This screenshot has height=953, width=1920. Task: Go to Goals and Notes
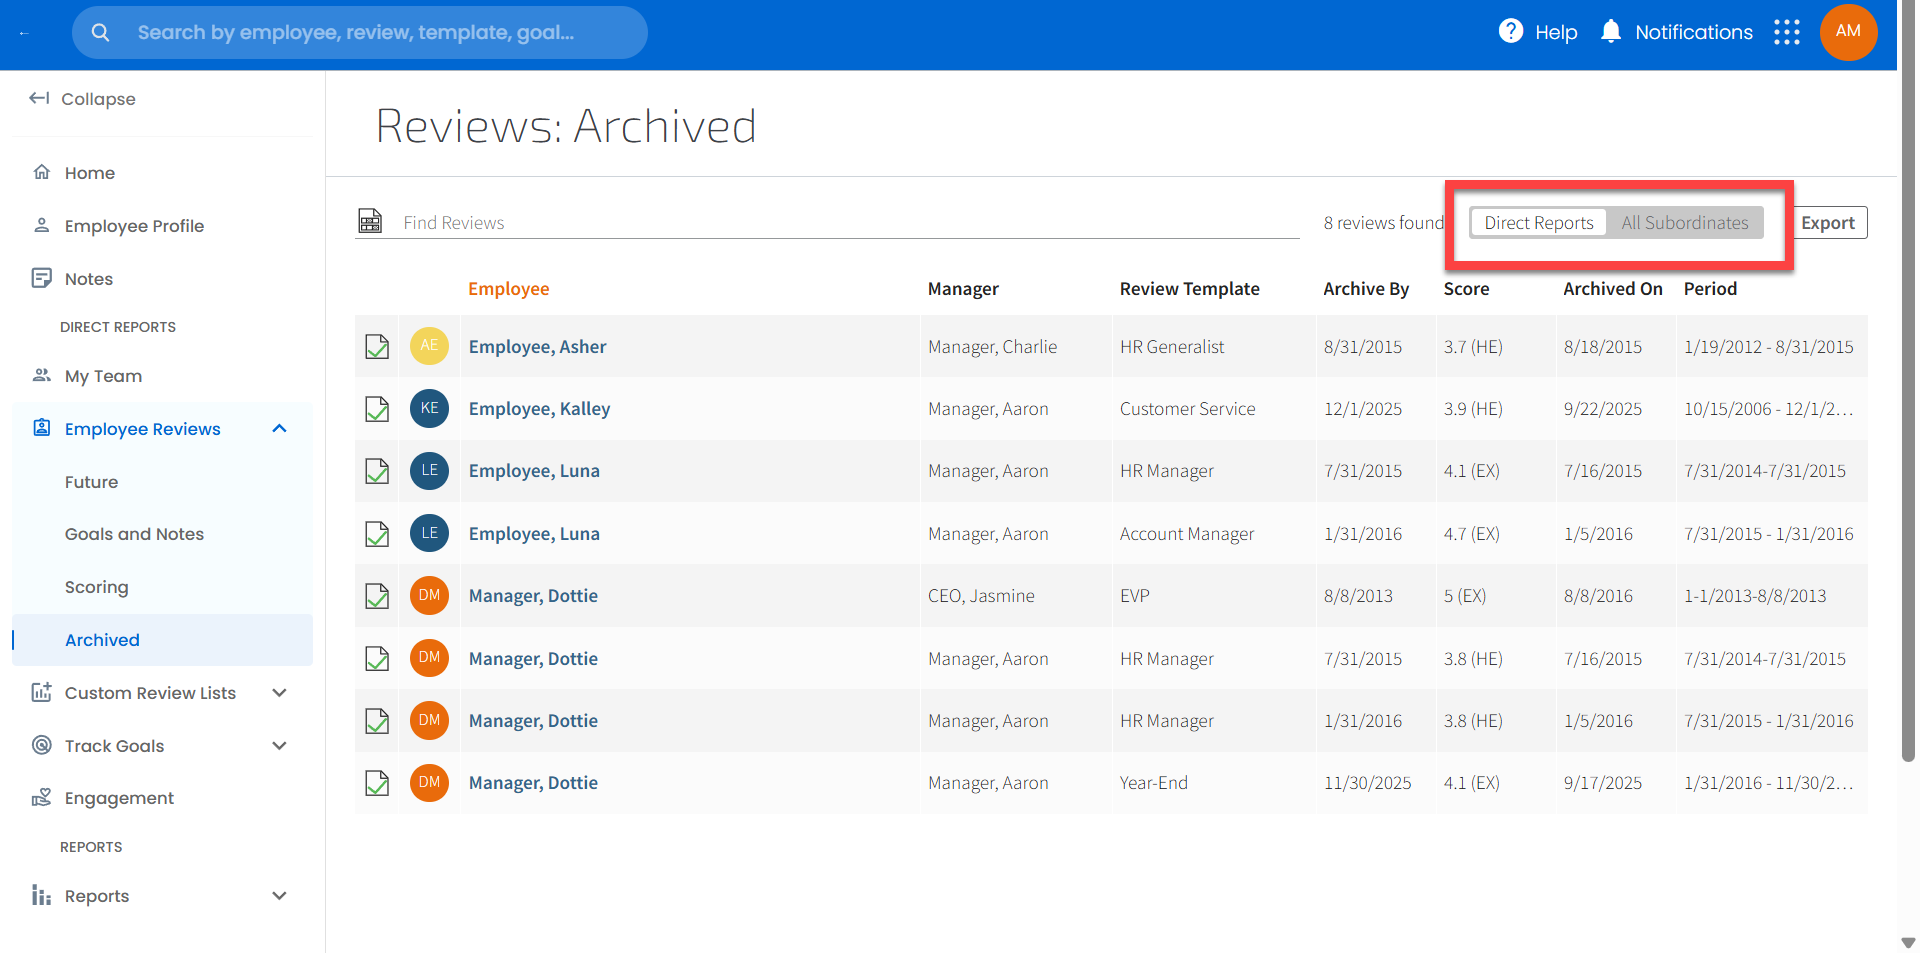(x=134, y=534)
